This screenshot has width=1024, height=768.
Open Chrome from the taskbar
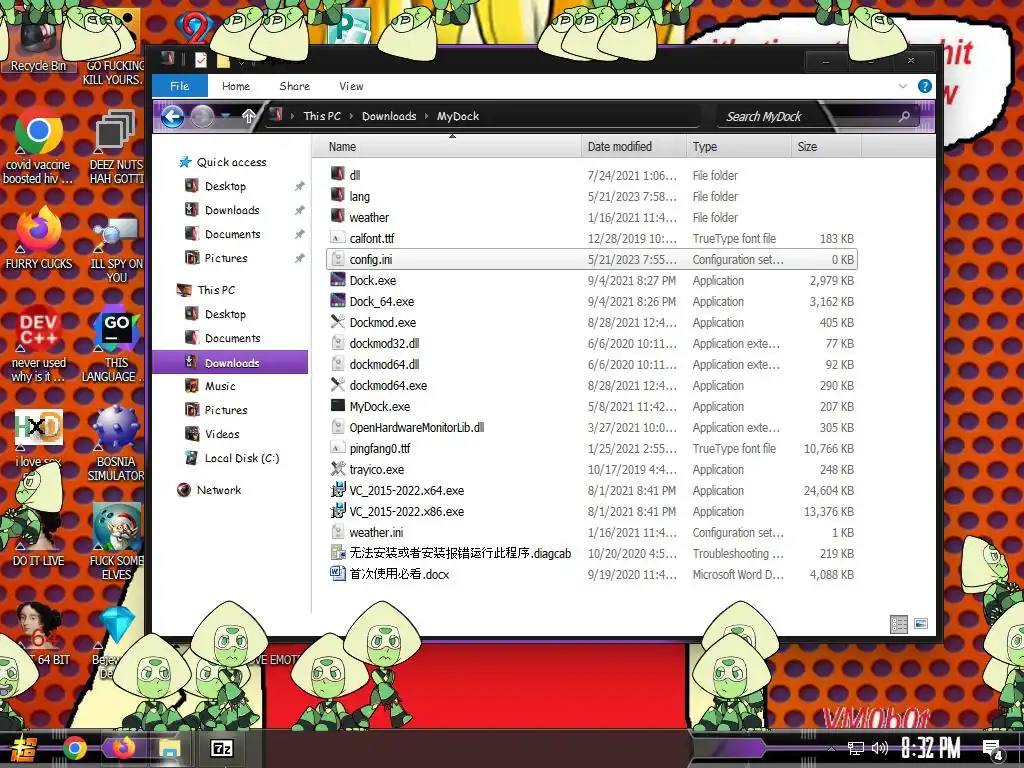click(74, 748)
